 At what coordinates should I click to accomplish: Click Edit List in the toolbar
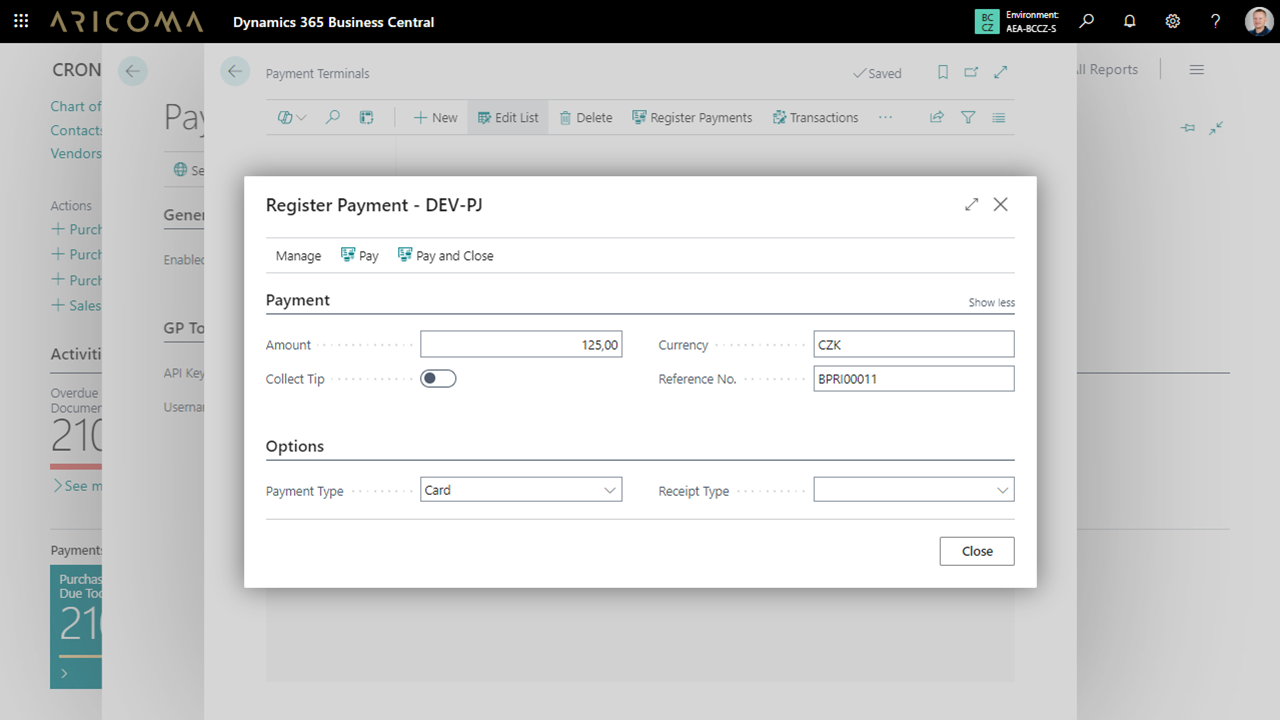[x=508, y=117]
